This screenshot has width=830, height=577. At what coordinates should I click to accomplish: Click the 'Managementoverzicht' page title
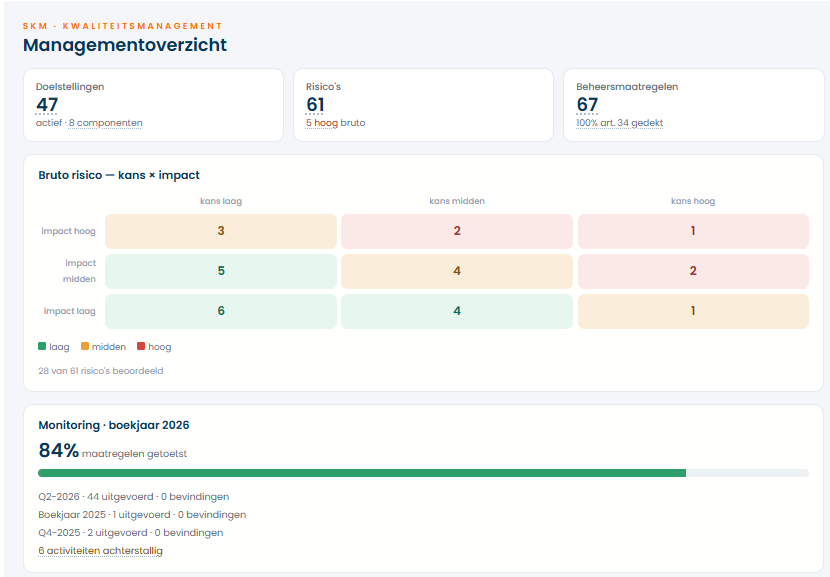(x=125, y=45)
